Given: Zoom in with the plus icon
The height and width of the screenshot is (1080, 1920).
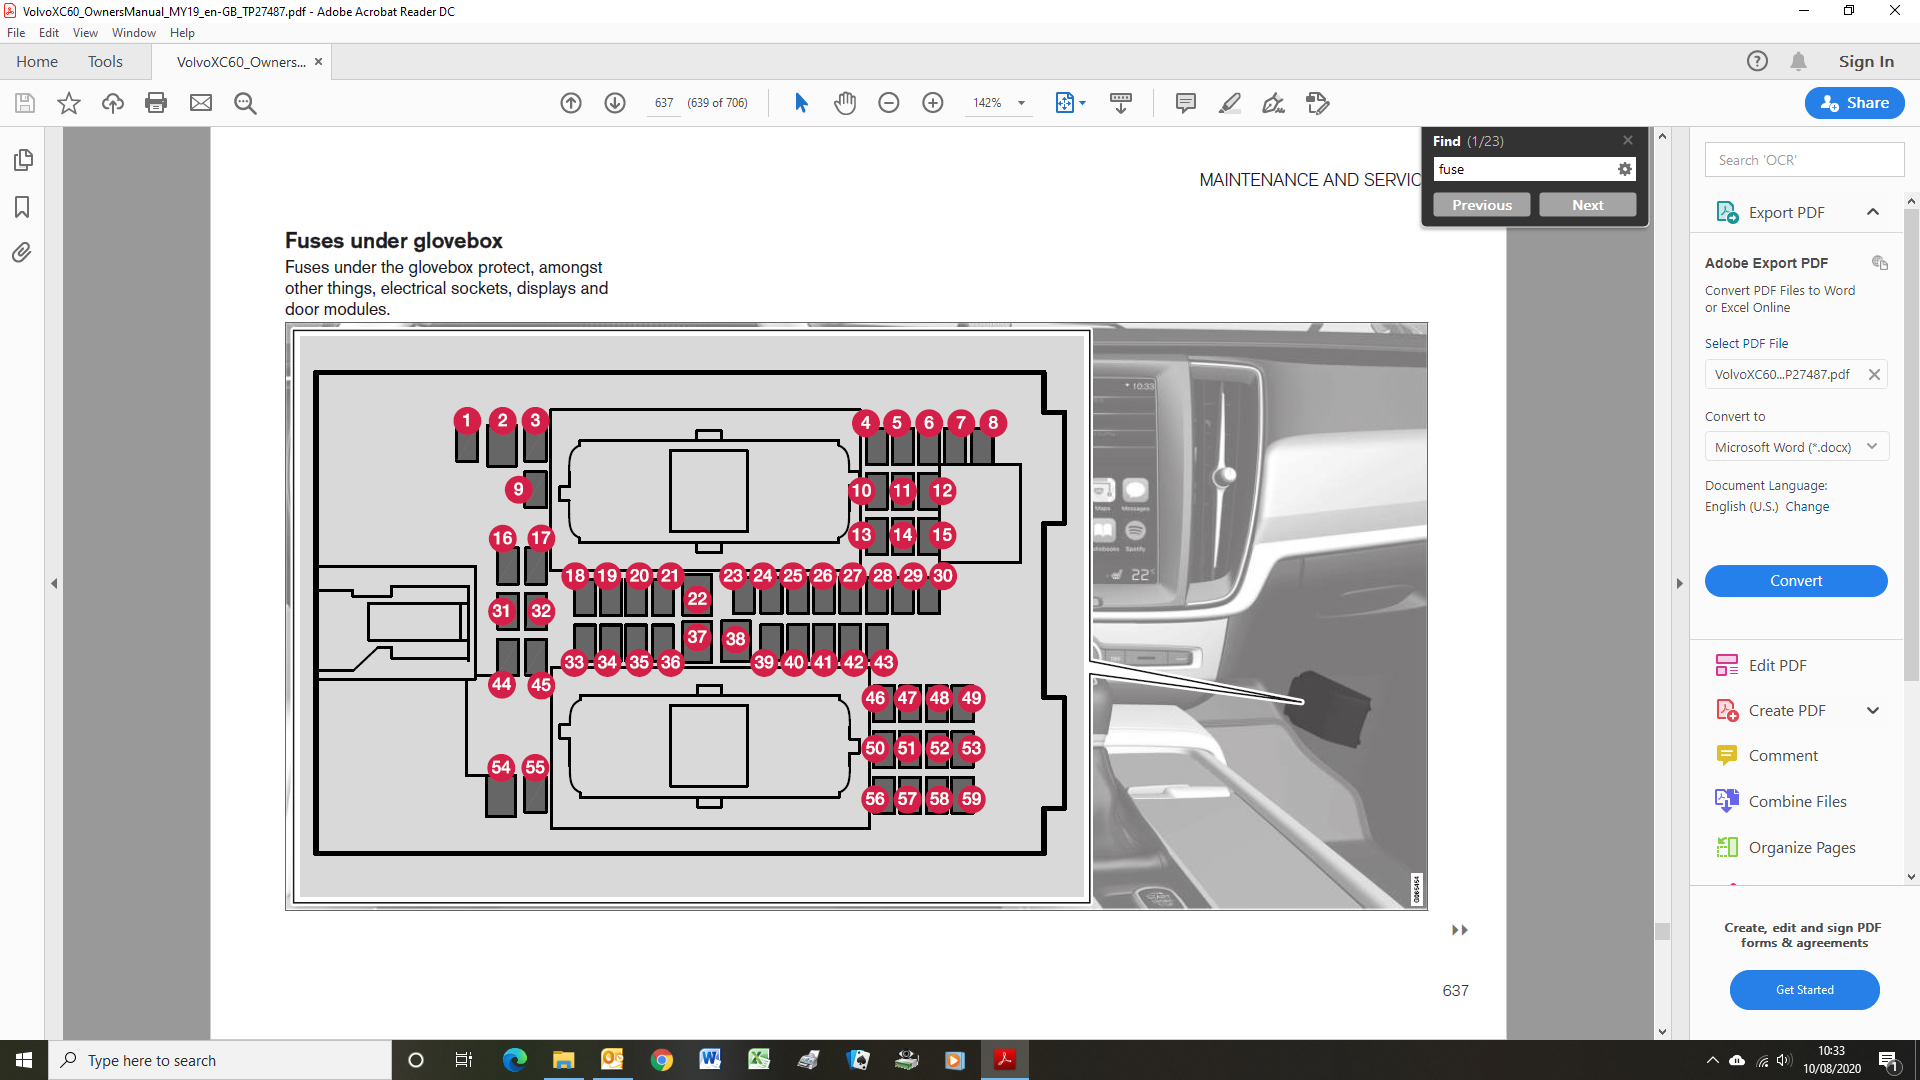Looking at the screenshot, I should 933,103.
